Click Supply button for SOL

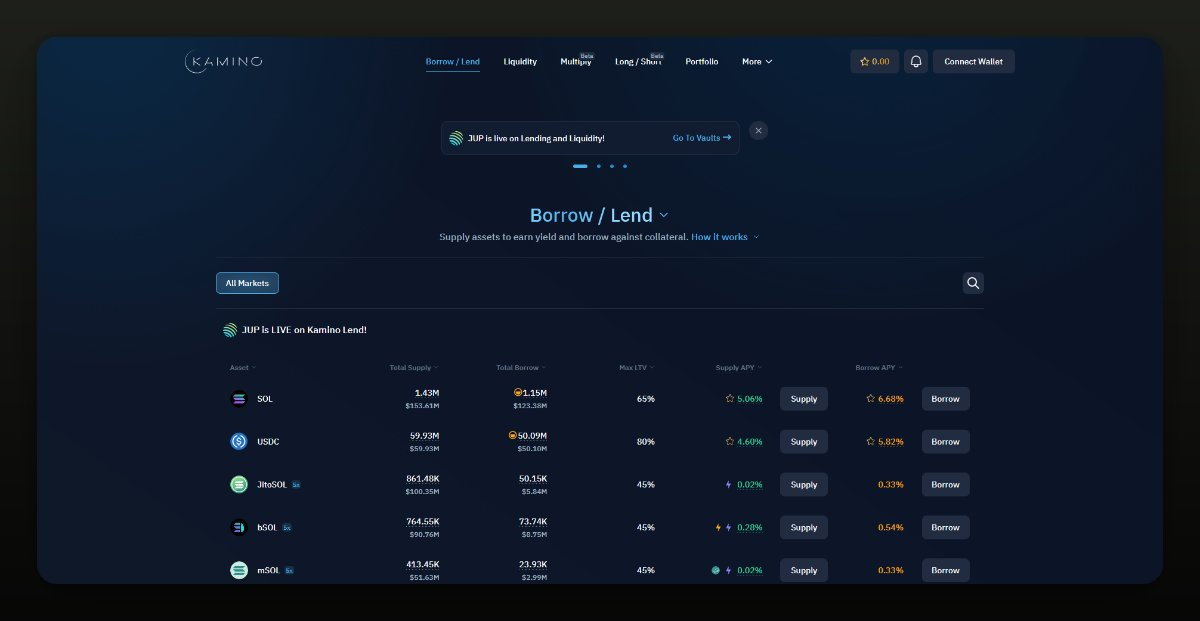(x=804, y=399)
